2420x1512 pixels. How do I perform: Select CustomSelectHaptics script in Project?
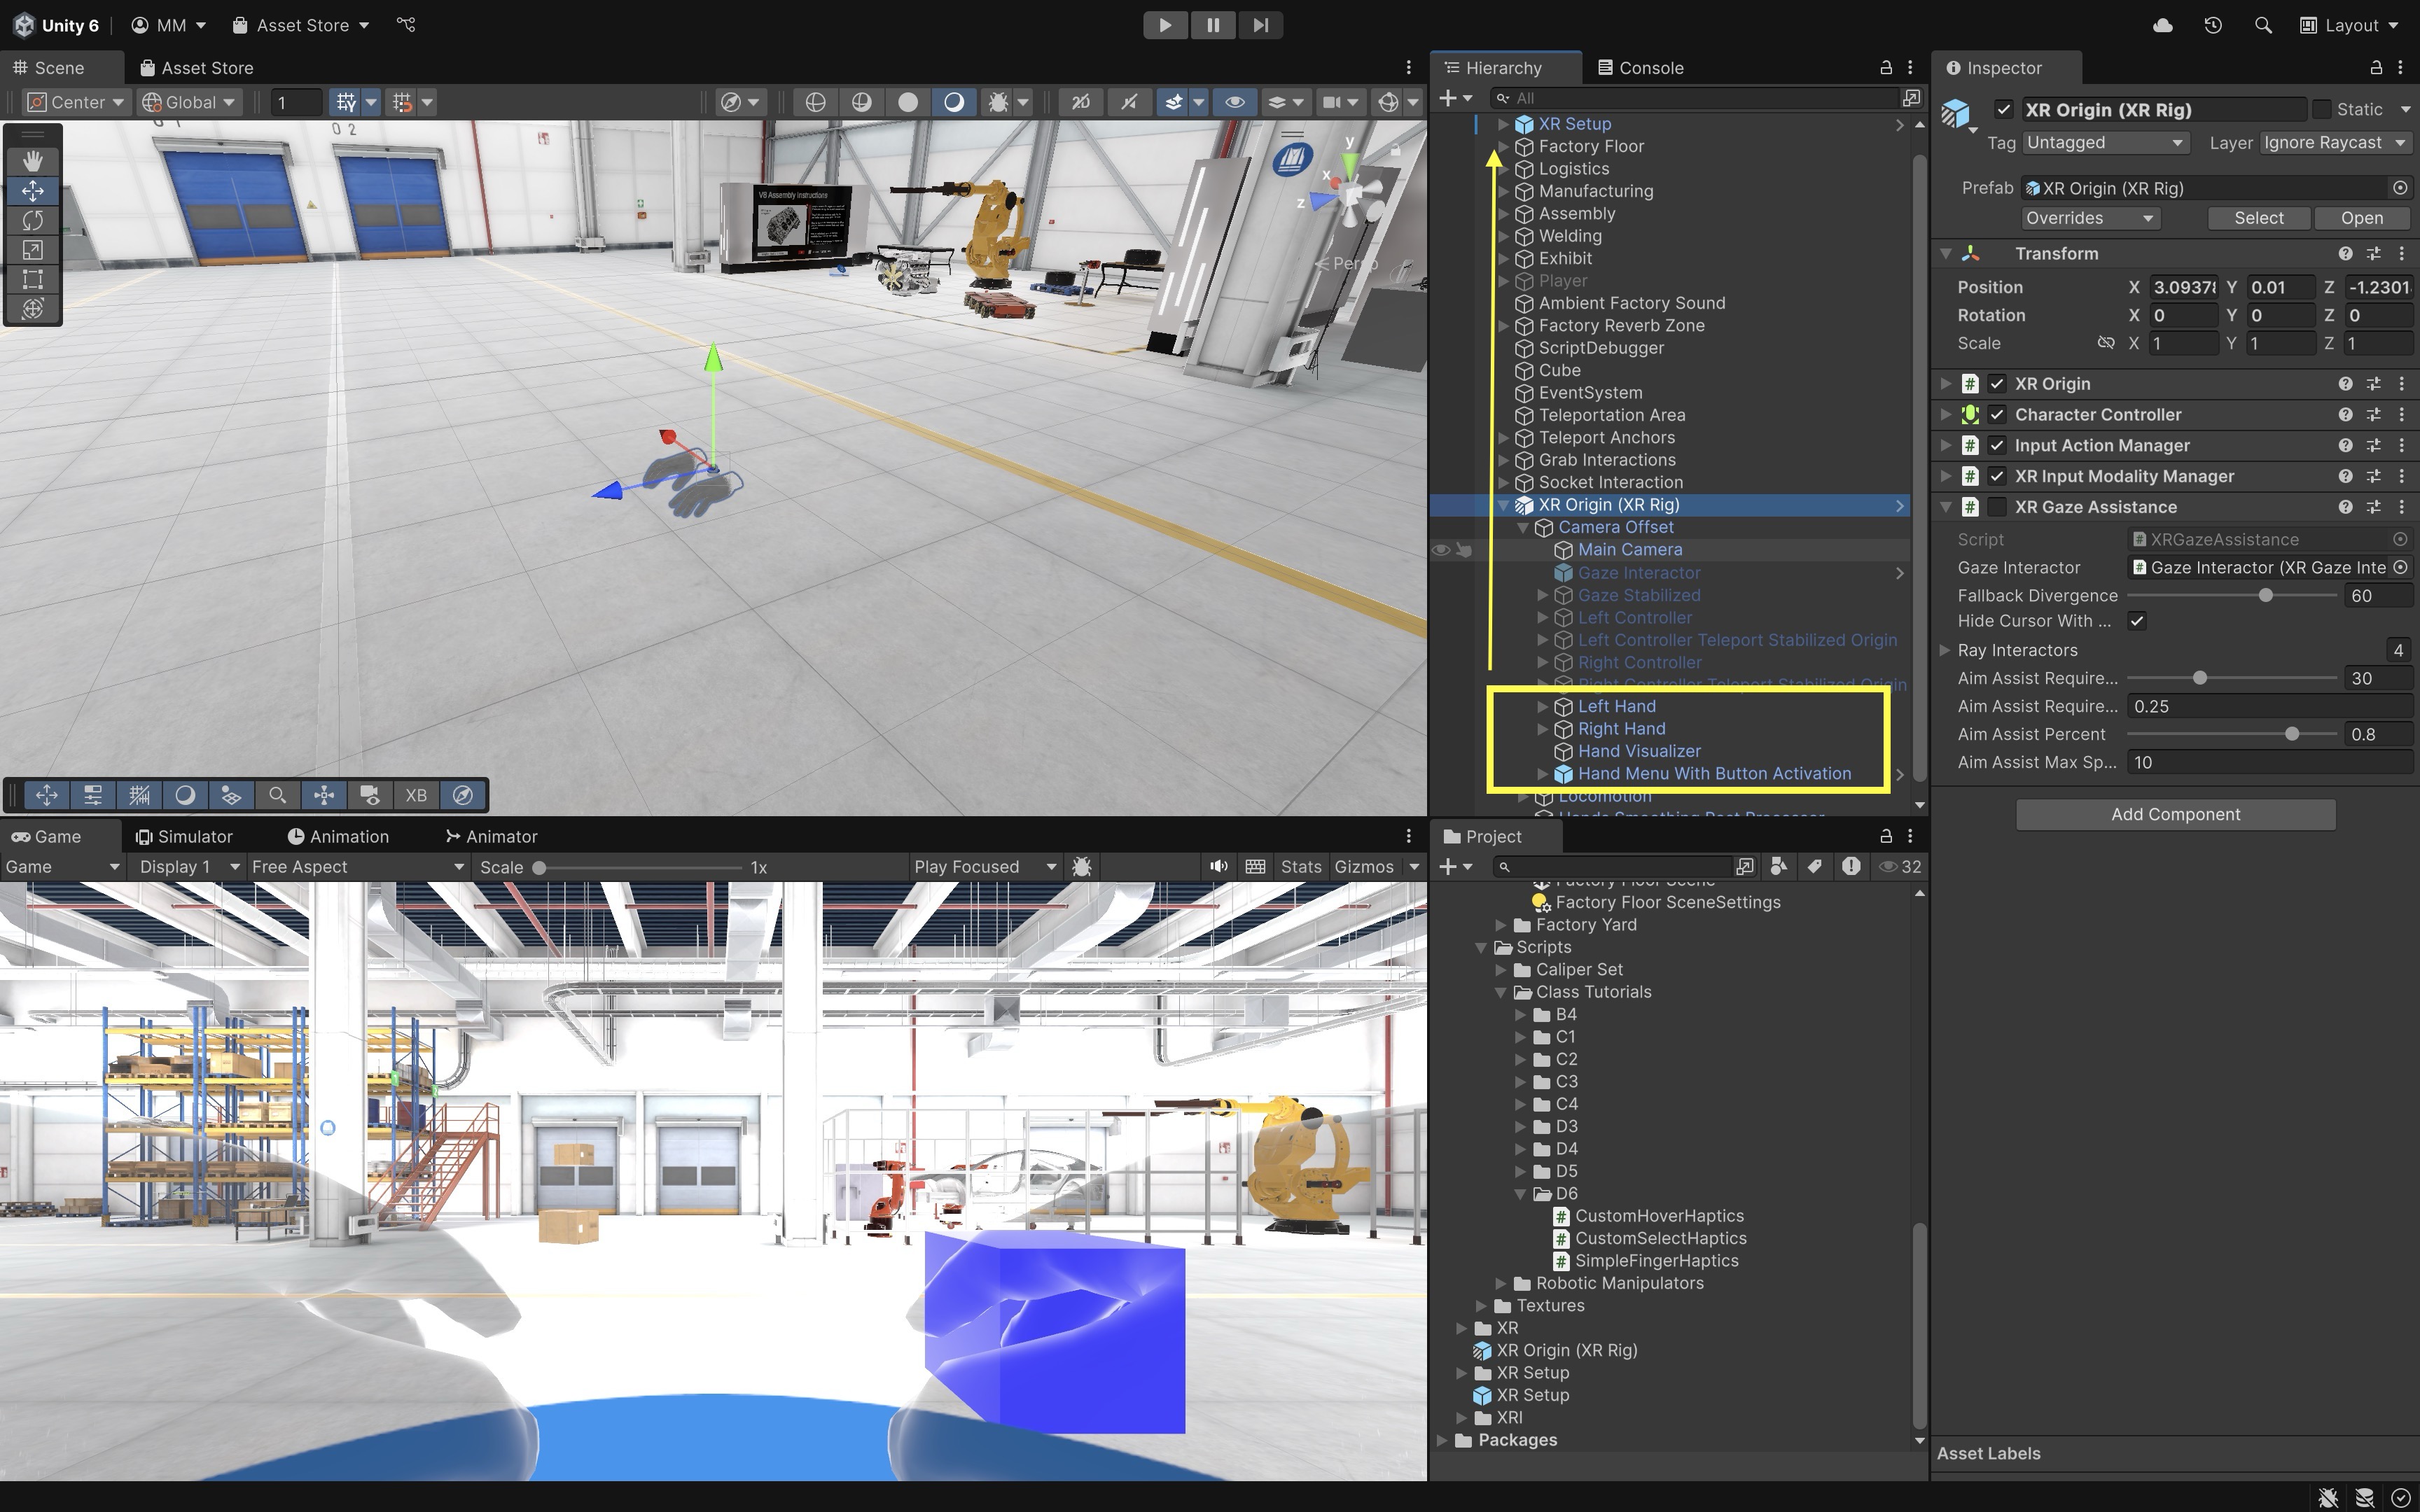(1660, 1238)
